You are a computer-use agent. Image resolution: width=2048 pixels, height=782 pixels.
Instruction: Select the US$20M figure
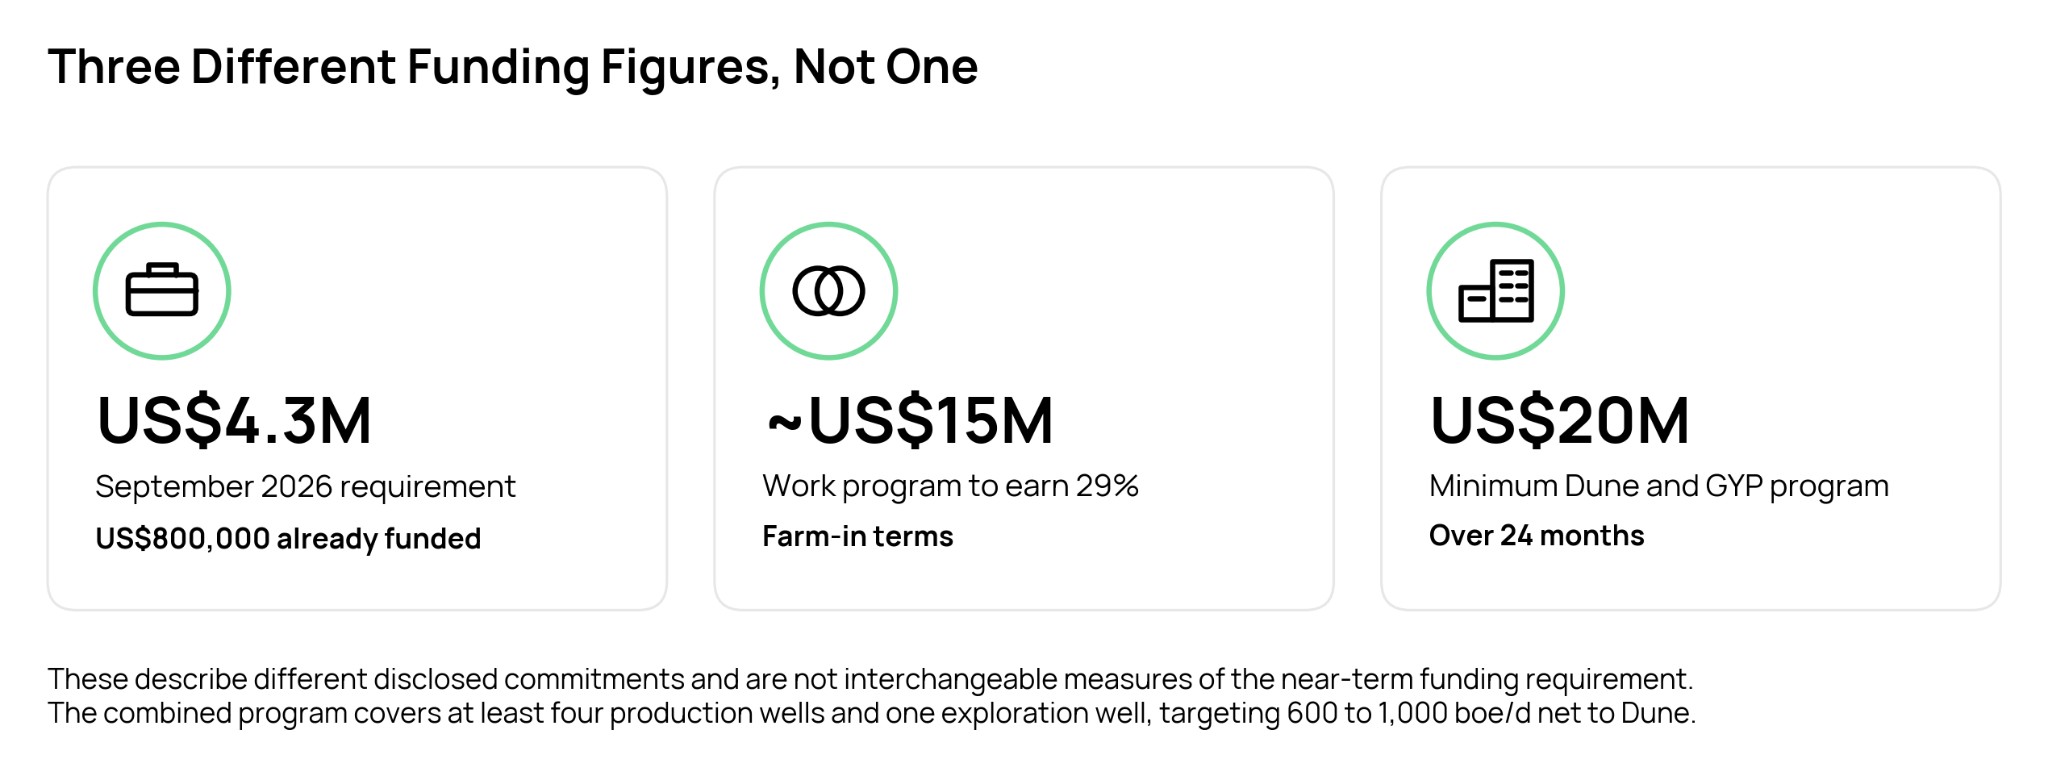[x=1560, y=420]
